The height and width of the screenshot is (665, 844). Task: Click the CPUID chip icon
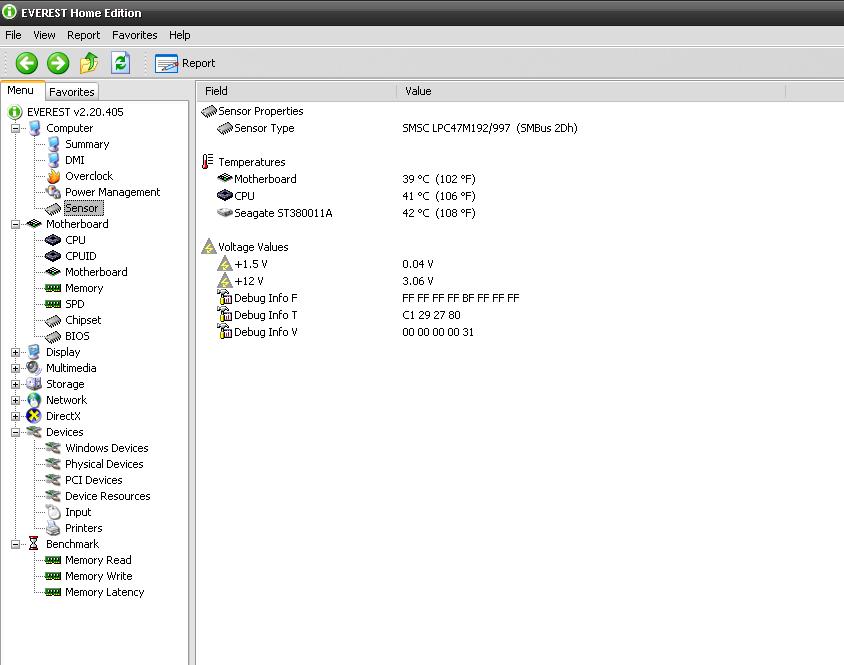click(53, 256)
